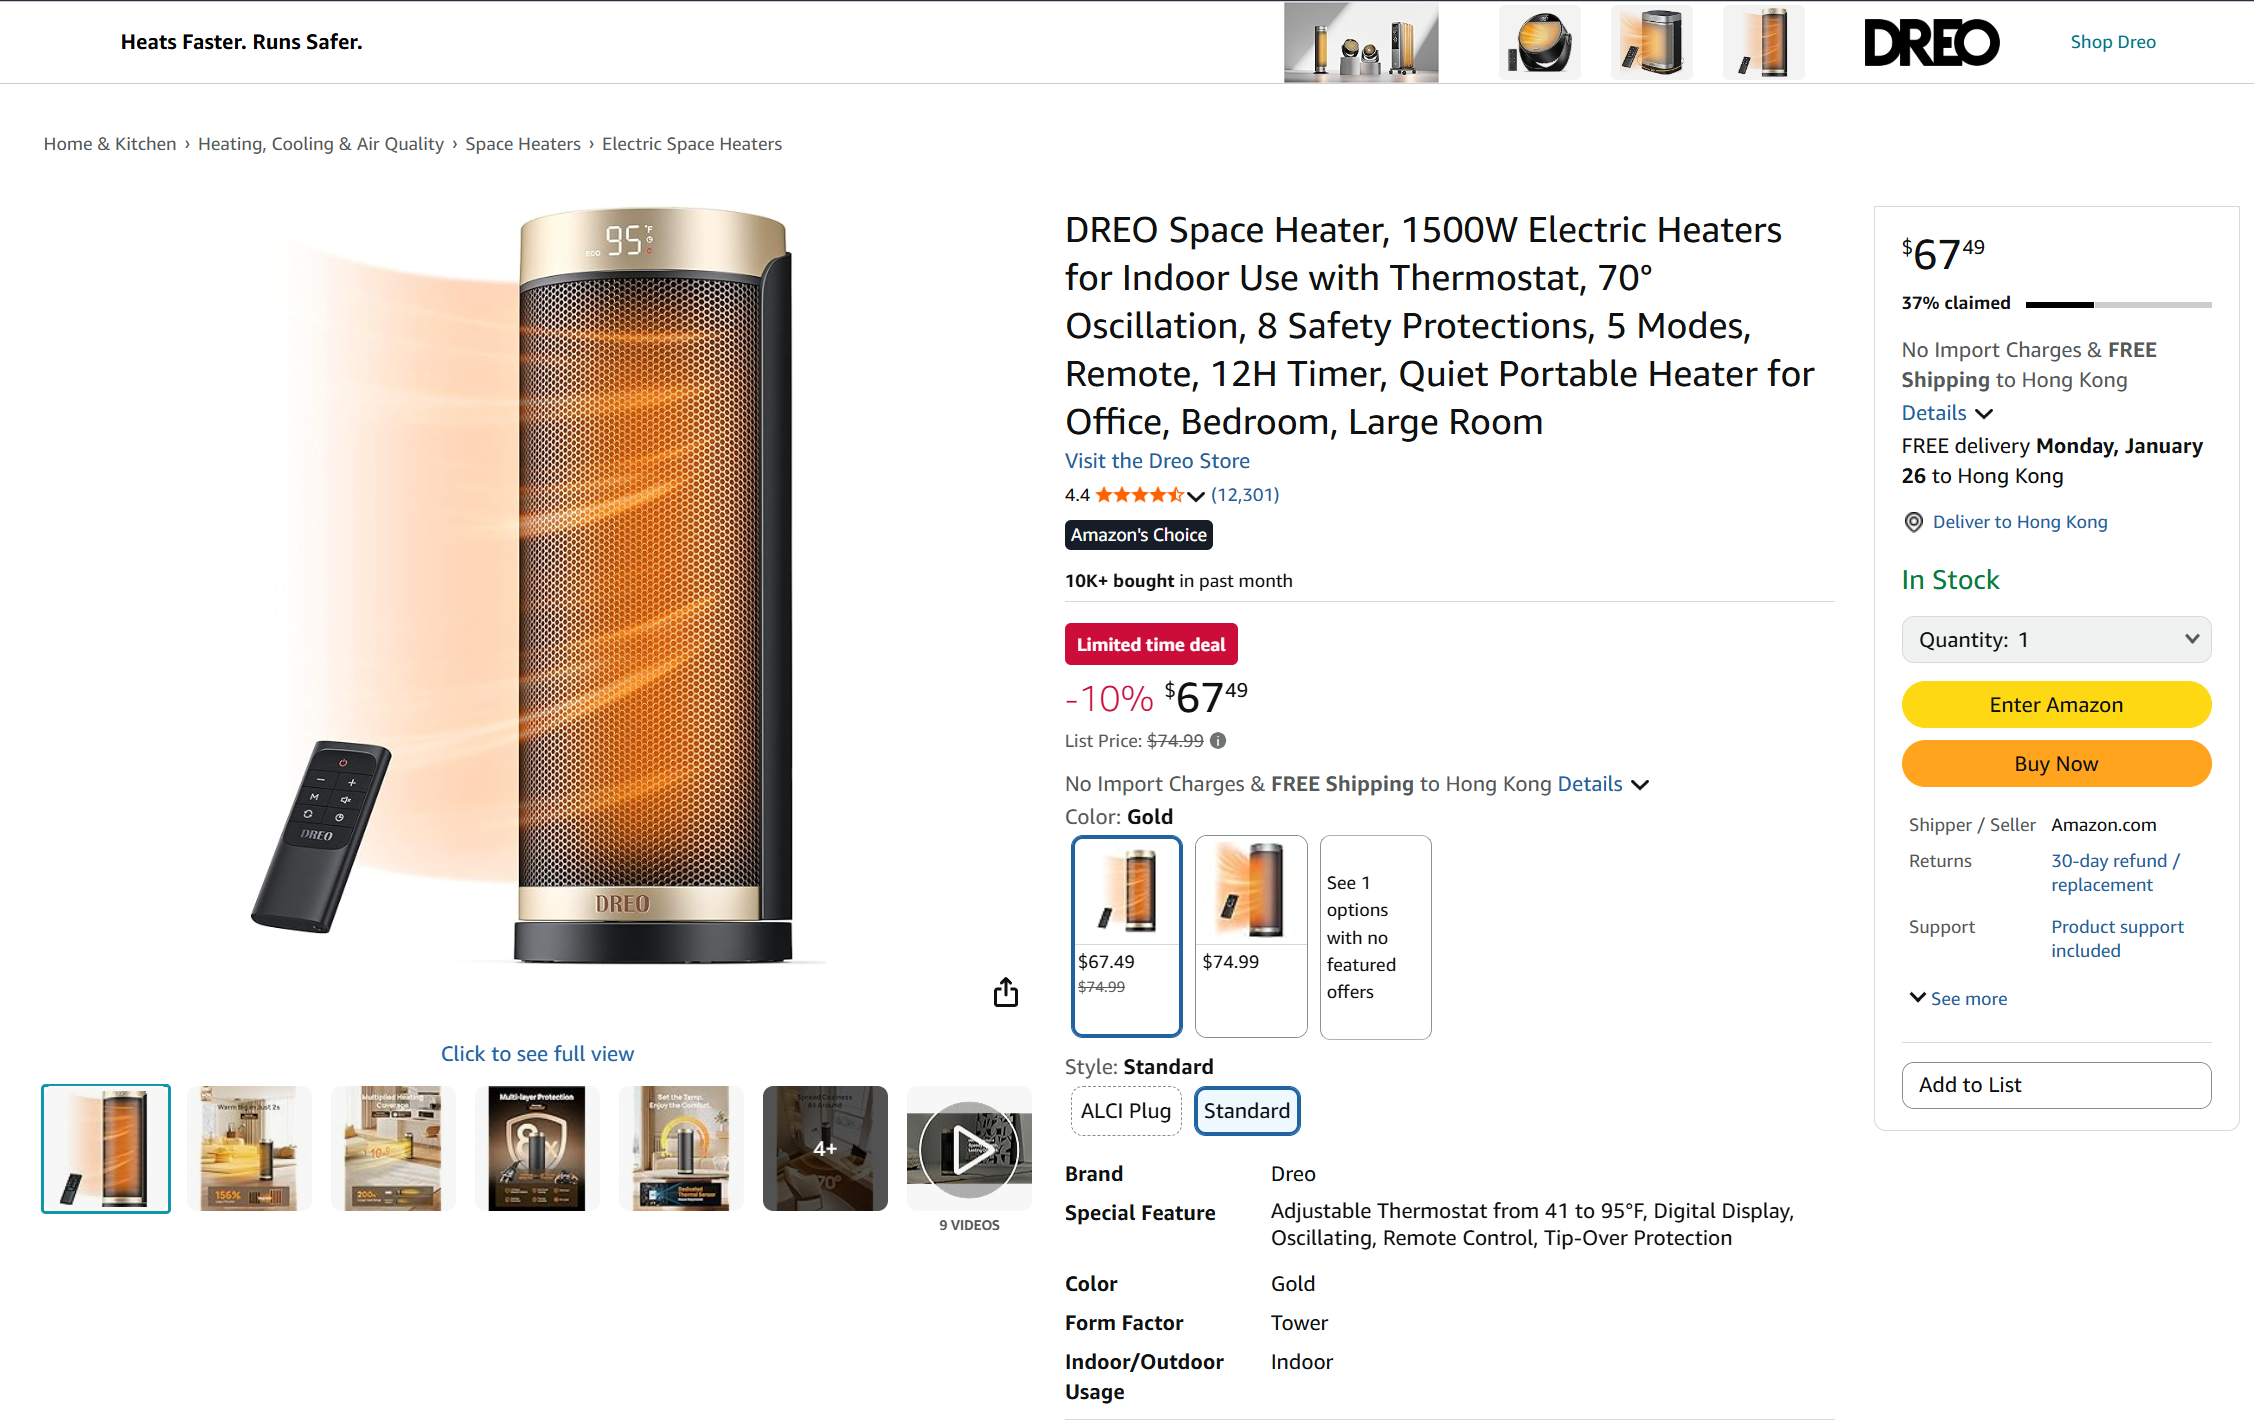Screen dimensions: 2254x1427
Task: Click the location pin icon
Action: click(x=1913, y=522)
